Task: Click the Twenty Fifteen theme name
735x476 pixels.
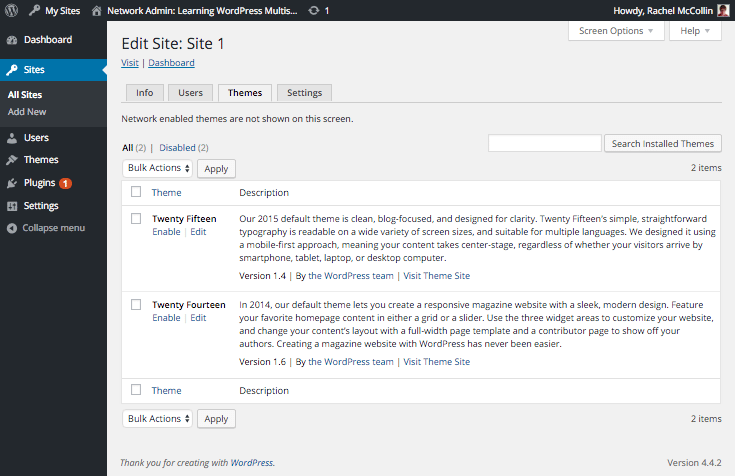Action: coord(184,219)
